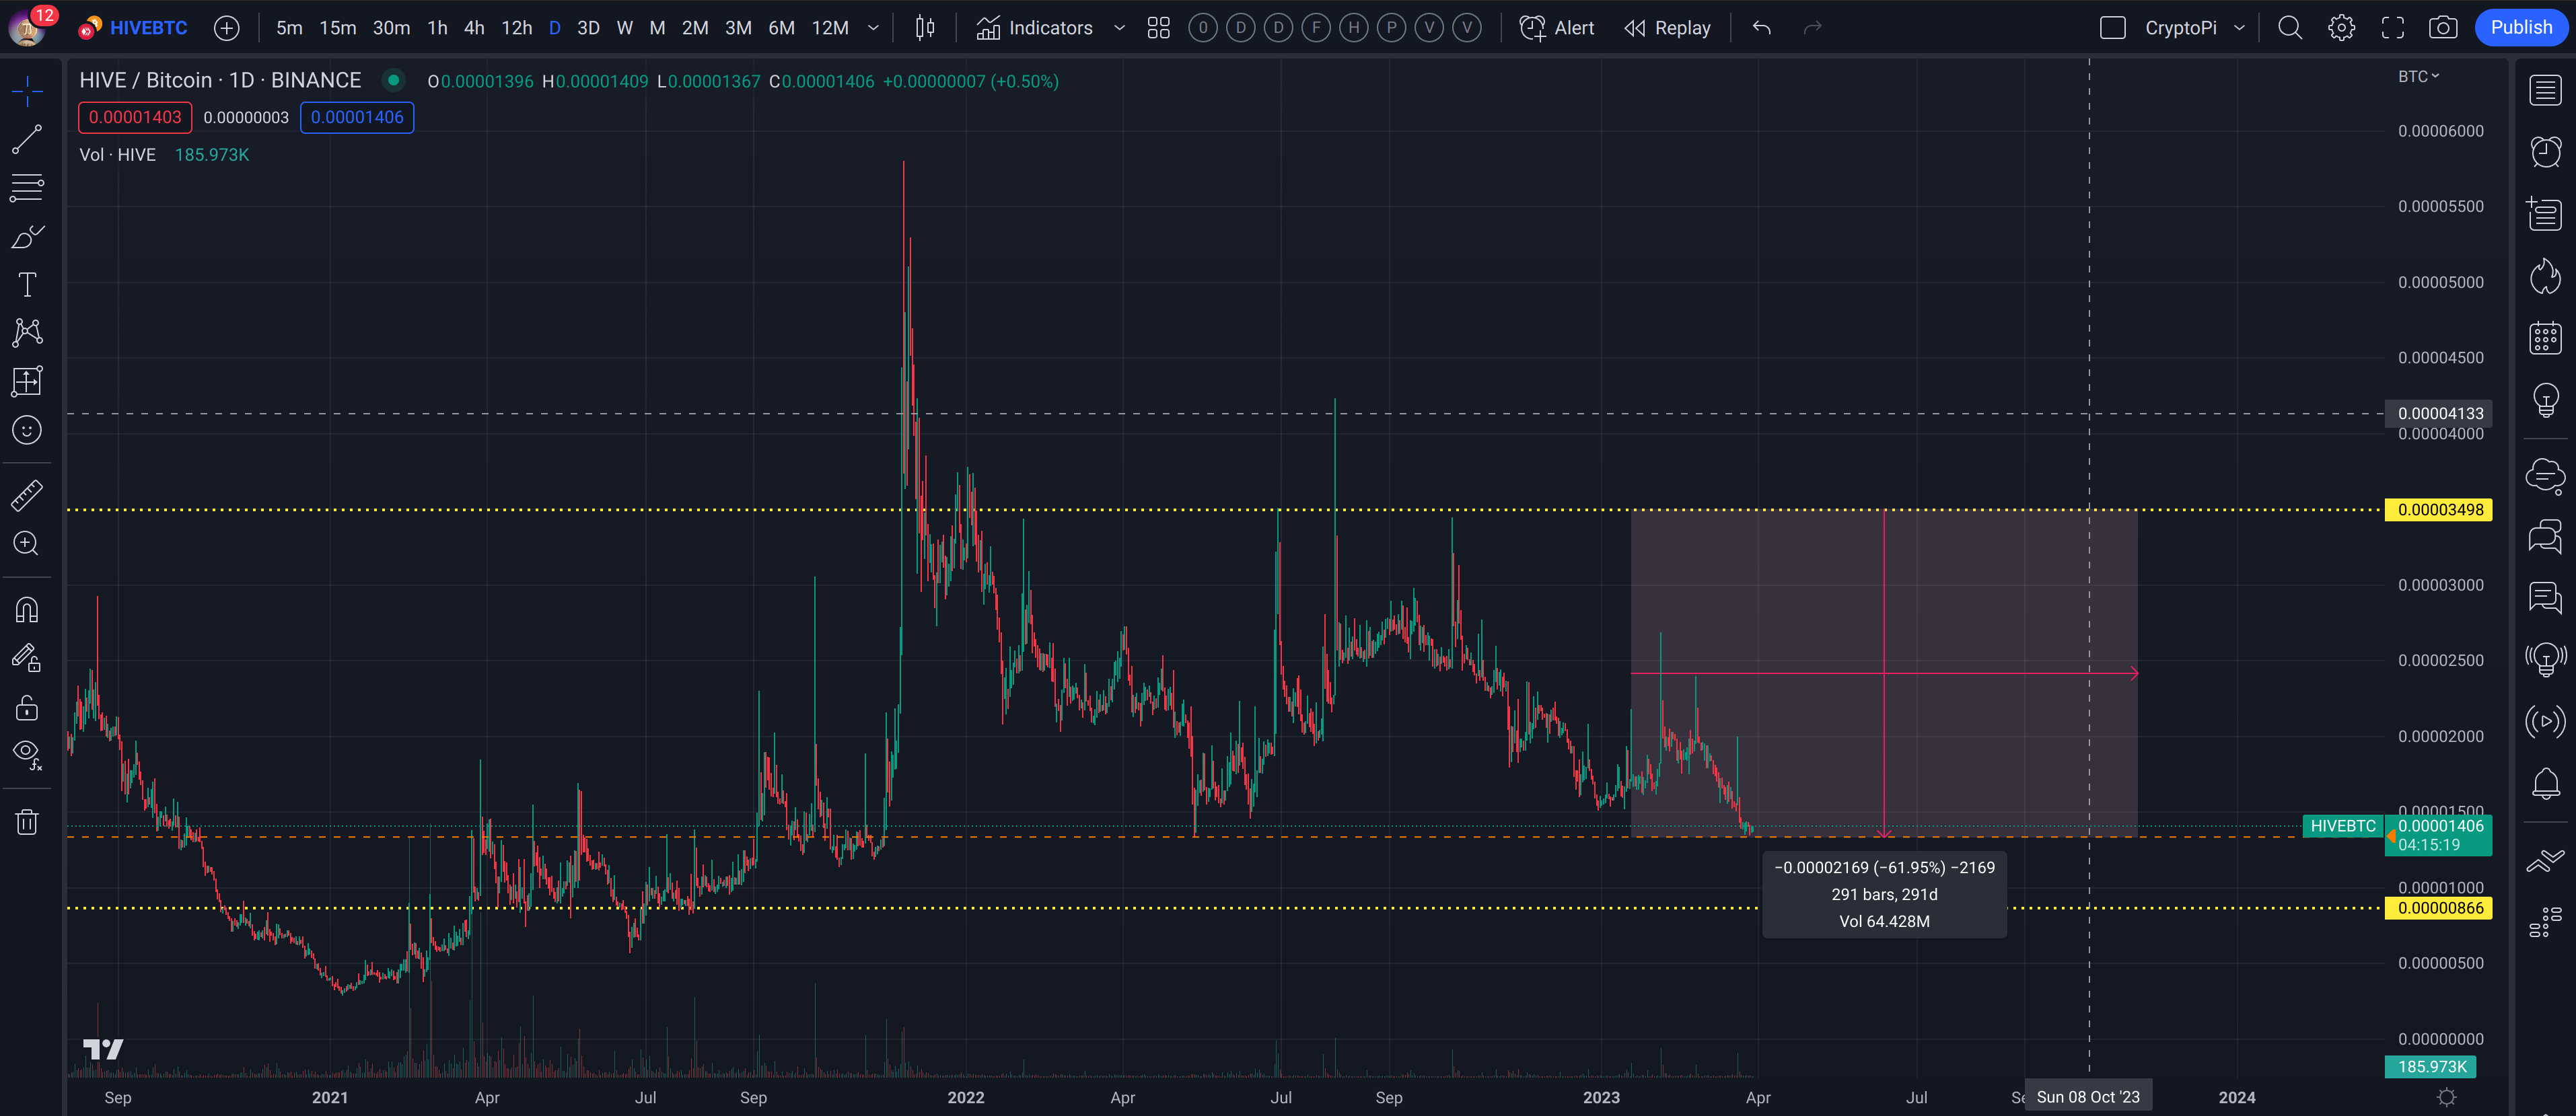Click the circled H indicator shortcut

[1354, 28]
